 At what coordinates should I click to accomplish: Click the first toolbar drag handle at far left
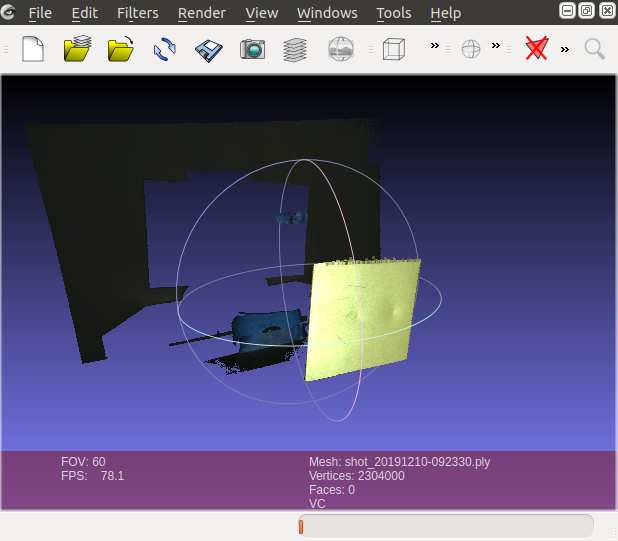pos(6,49)
